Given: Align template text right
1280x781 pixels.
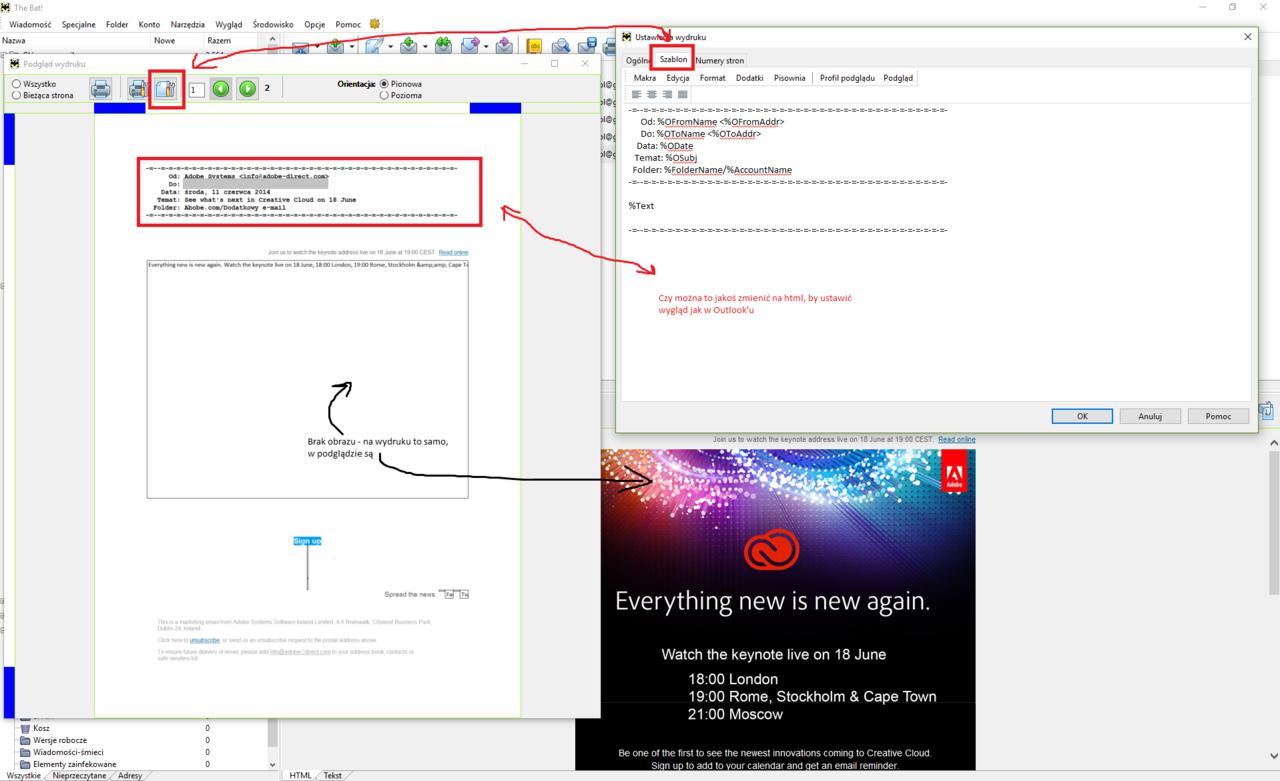Looking at the screenshot, I should click(x=667, y=94).
